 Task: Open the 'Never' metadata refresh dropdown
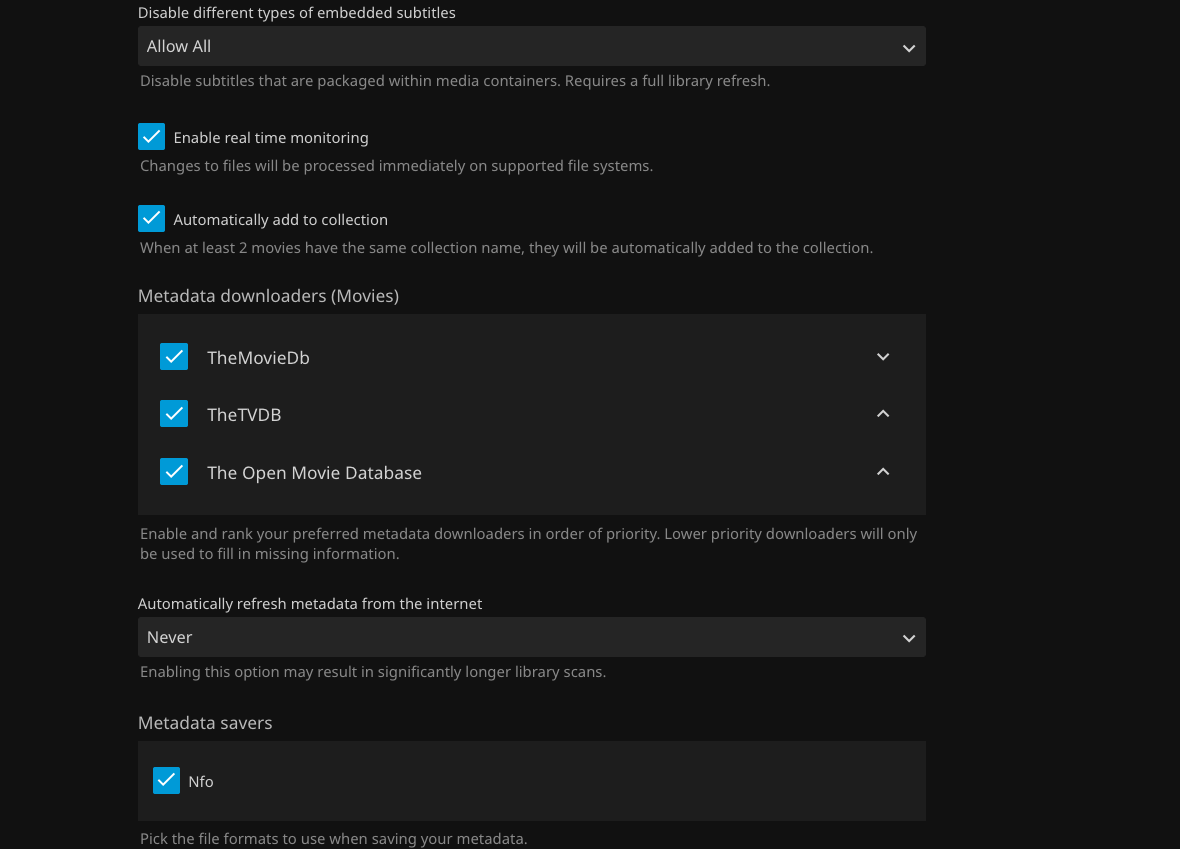tap(530, 637)
